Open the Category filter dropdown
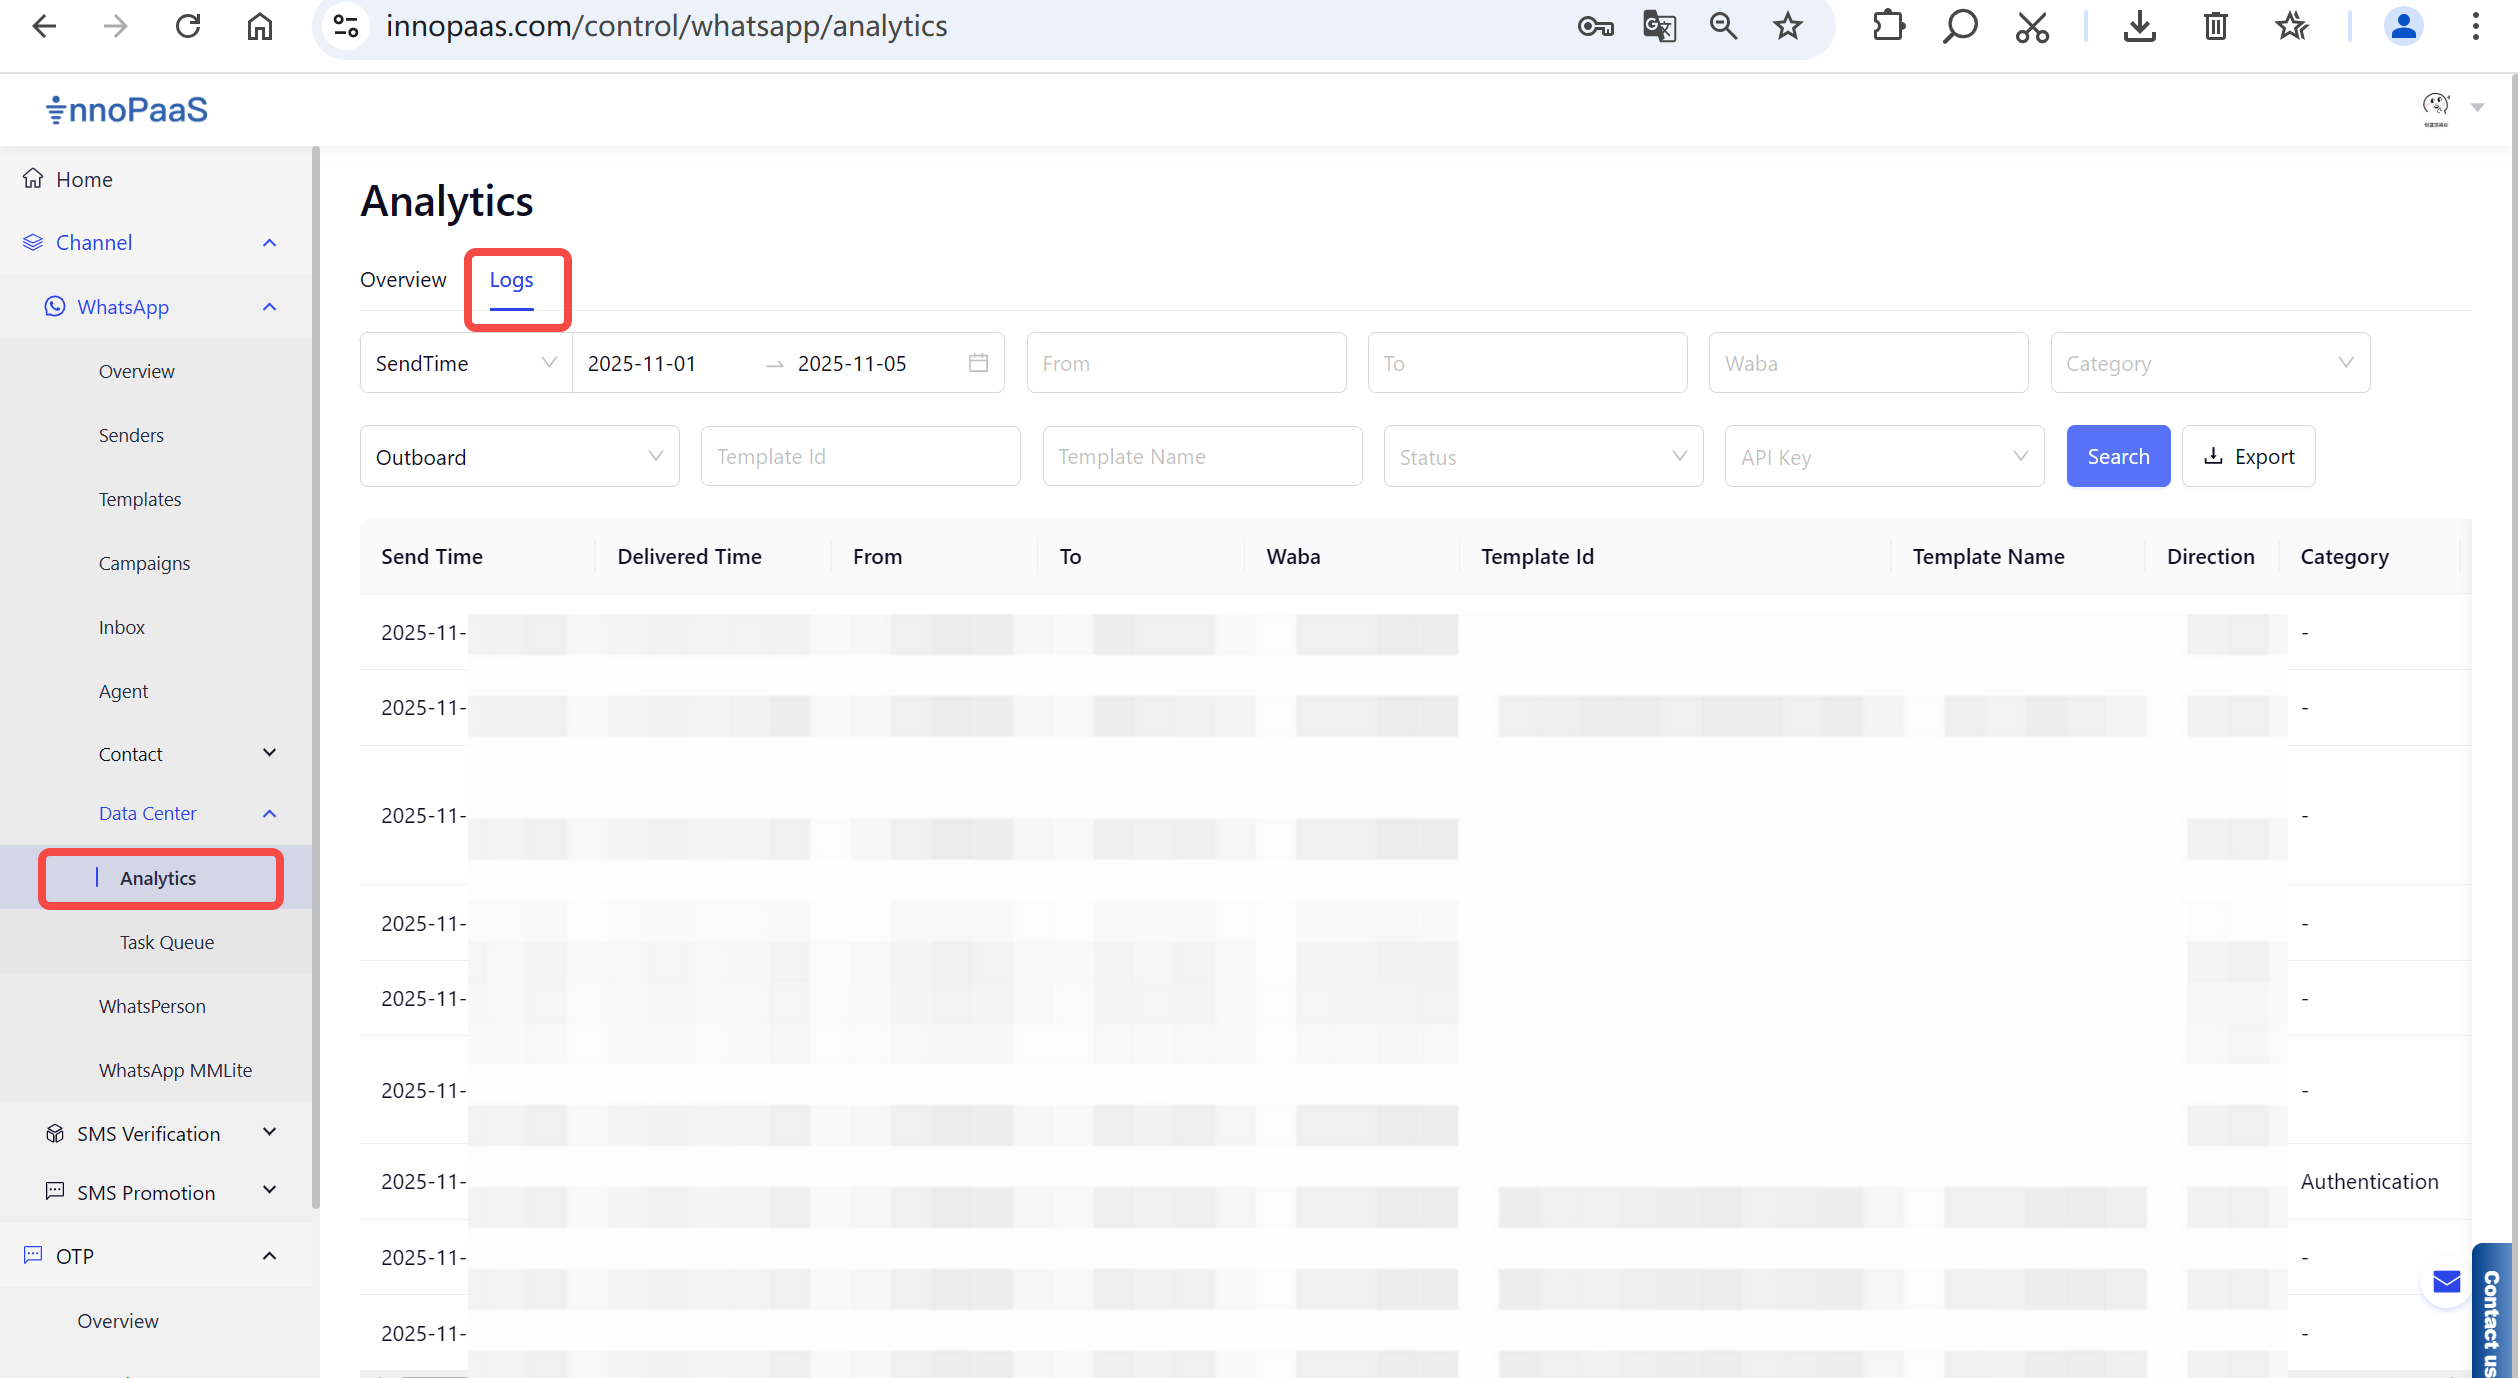Viewport: 2518px width, 1378px height. pos(2209,363)
